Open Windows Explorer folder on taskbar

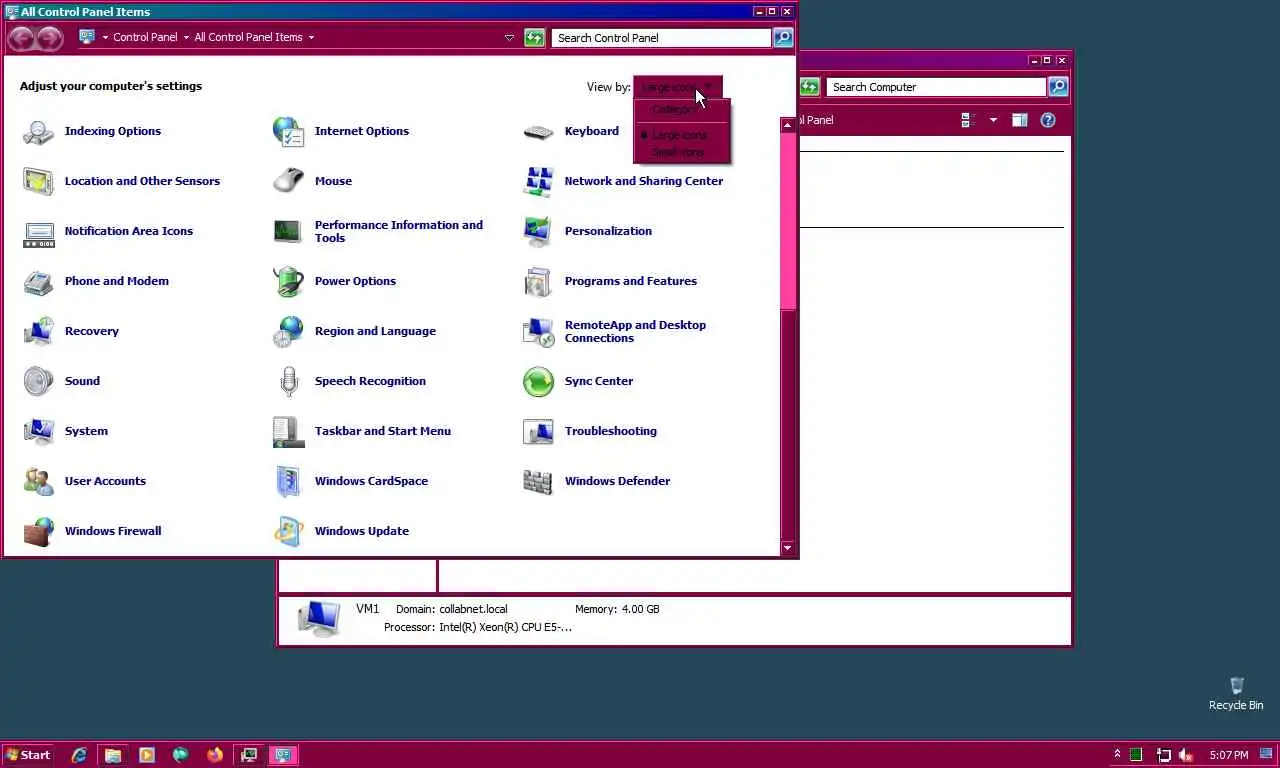point(113,755)
